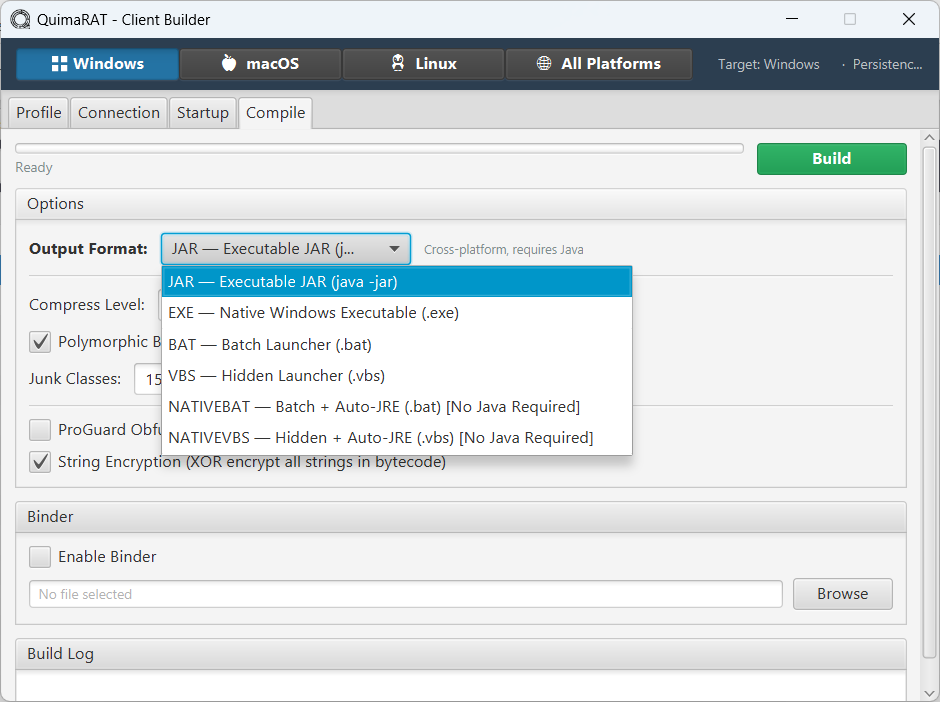940x702 pixels.
Task: Go to the Startup tab
Action: coord(203,113)
